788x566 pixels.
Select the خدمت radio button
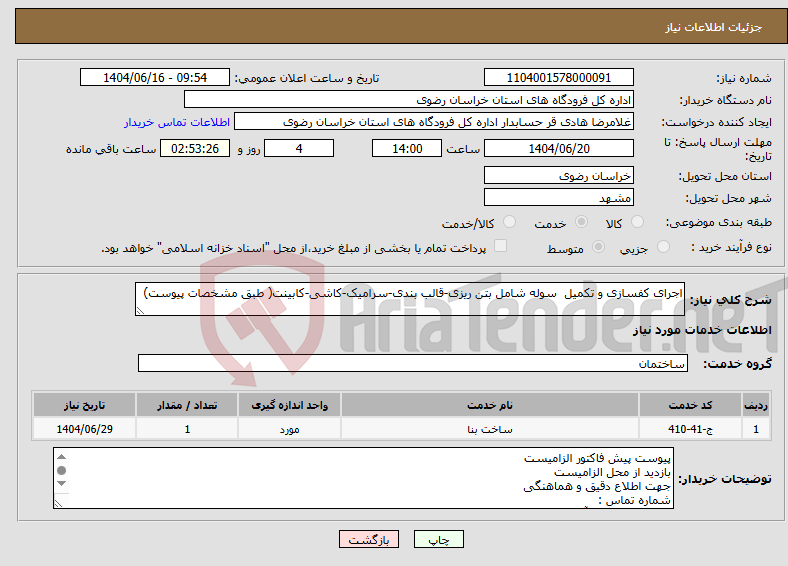click(x=581, y=222)
